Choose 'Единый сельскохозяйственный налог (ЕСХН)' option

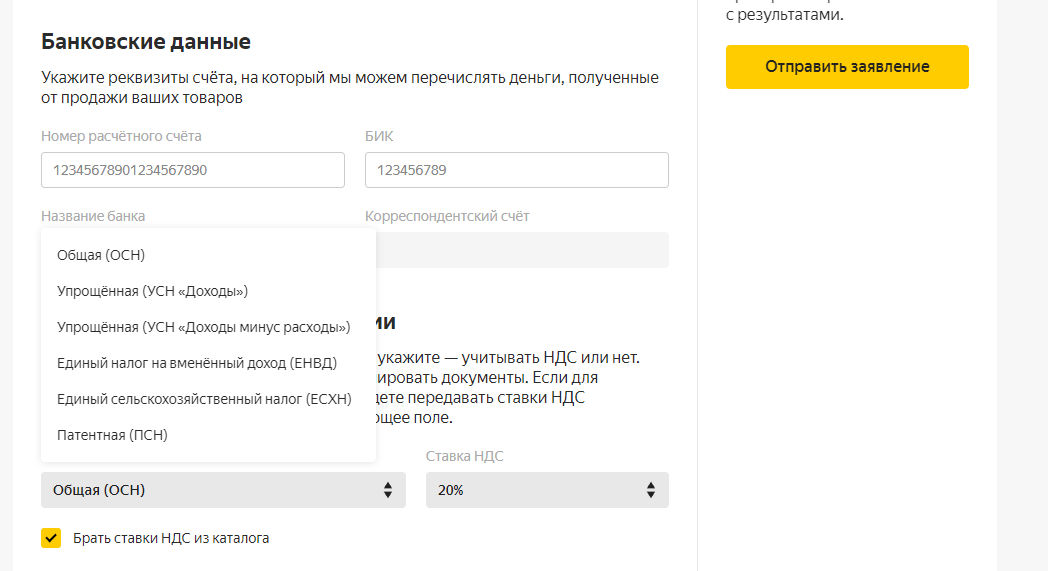[205, 399]
